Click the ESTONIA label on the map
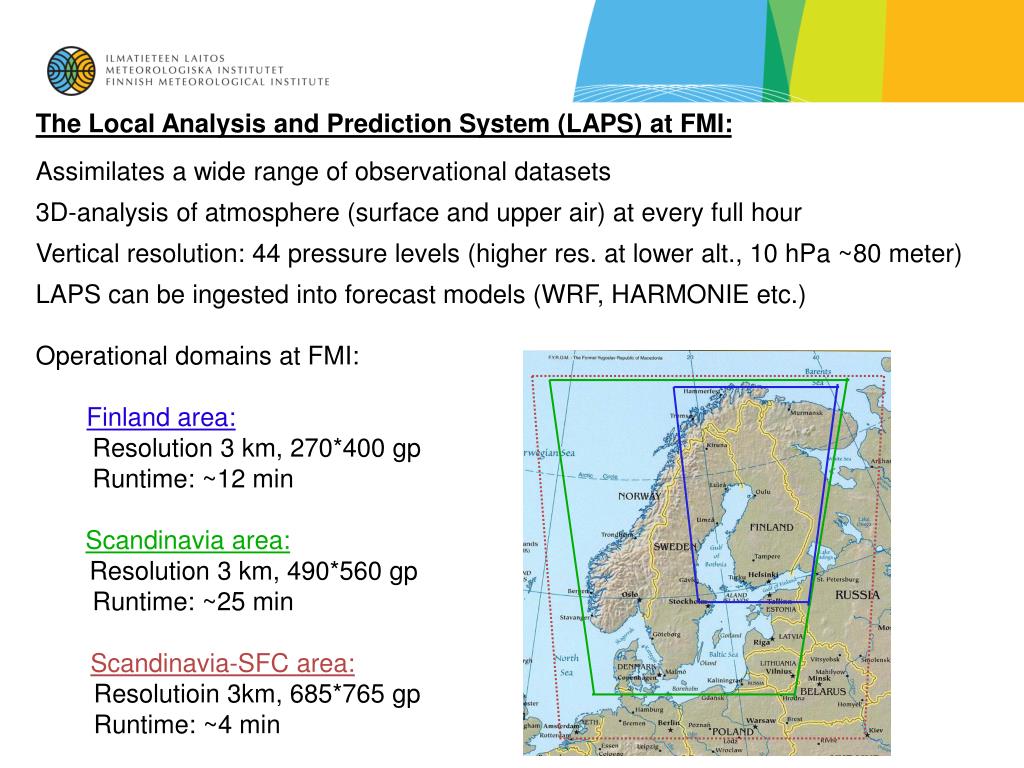Screen dimensions: 1024x768 click(x=781, y=609)
